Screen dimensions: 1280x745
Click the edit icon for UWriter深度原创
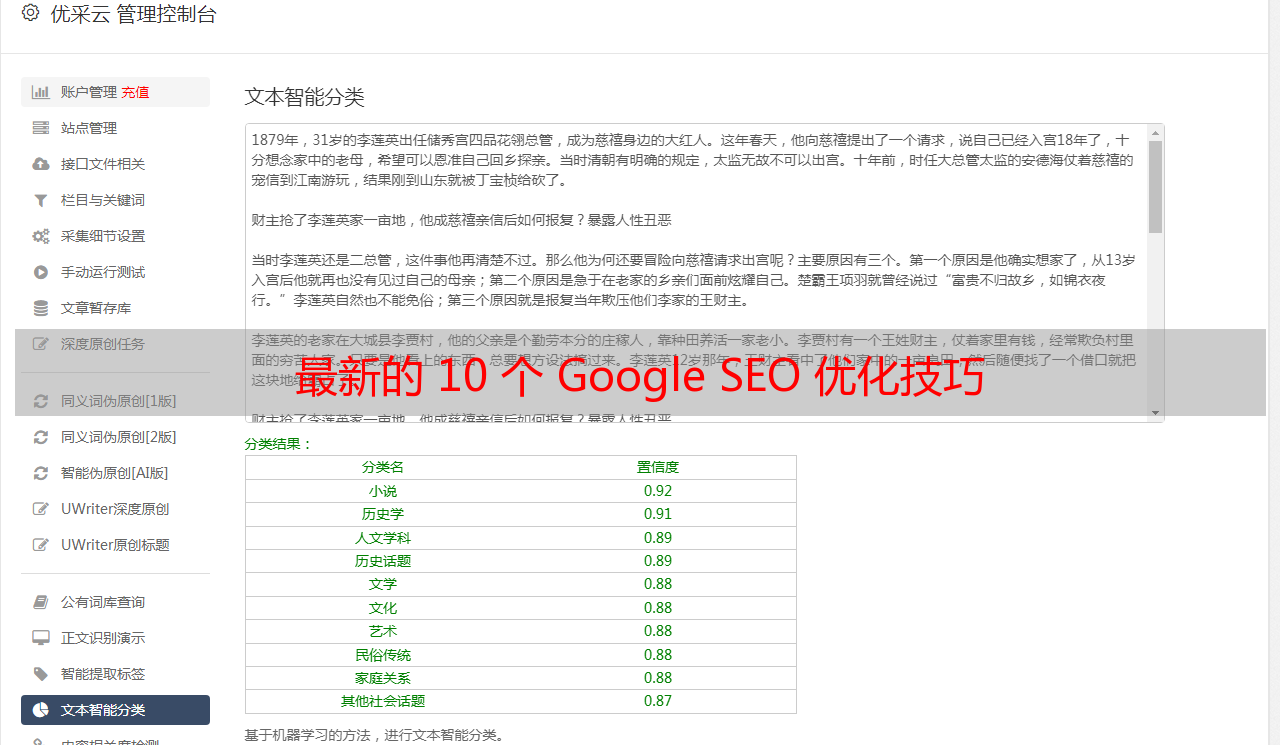coord(41,509)
